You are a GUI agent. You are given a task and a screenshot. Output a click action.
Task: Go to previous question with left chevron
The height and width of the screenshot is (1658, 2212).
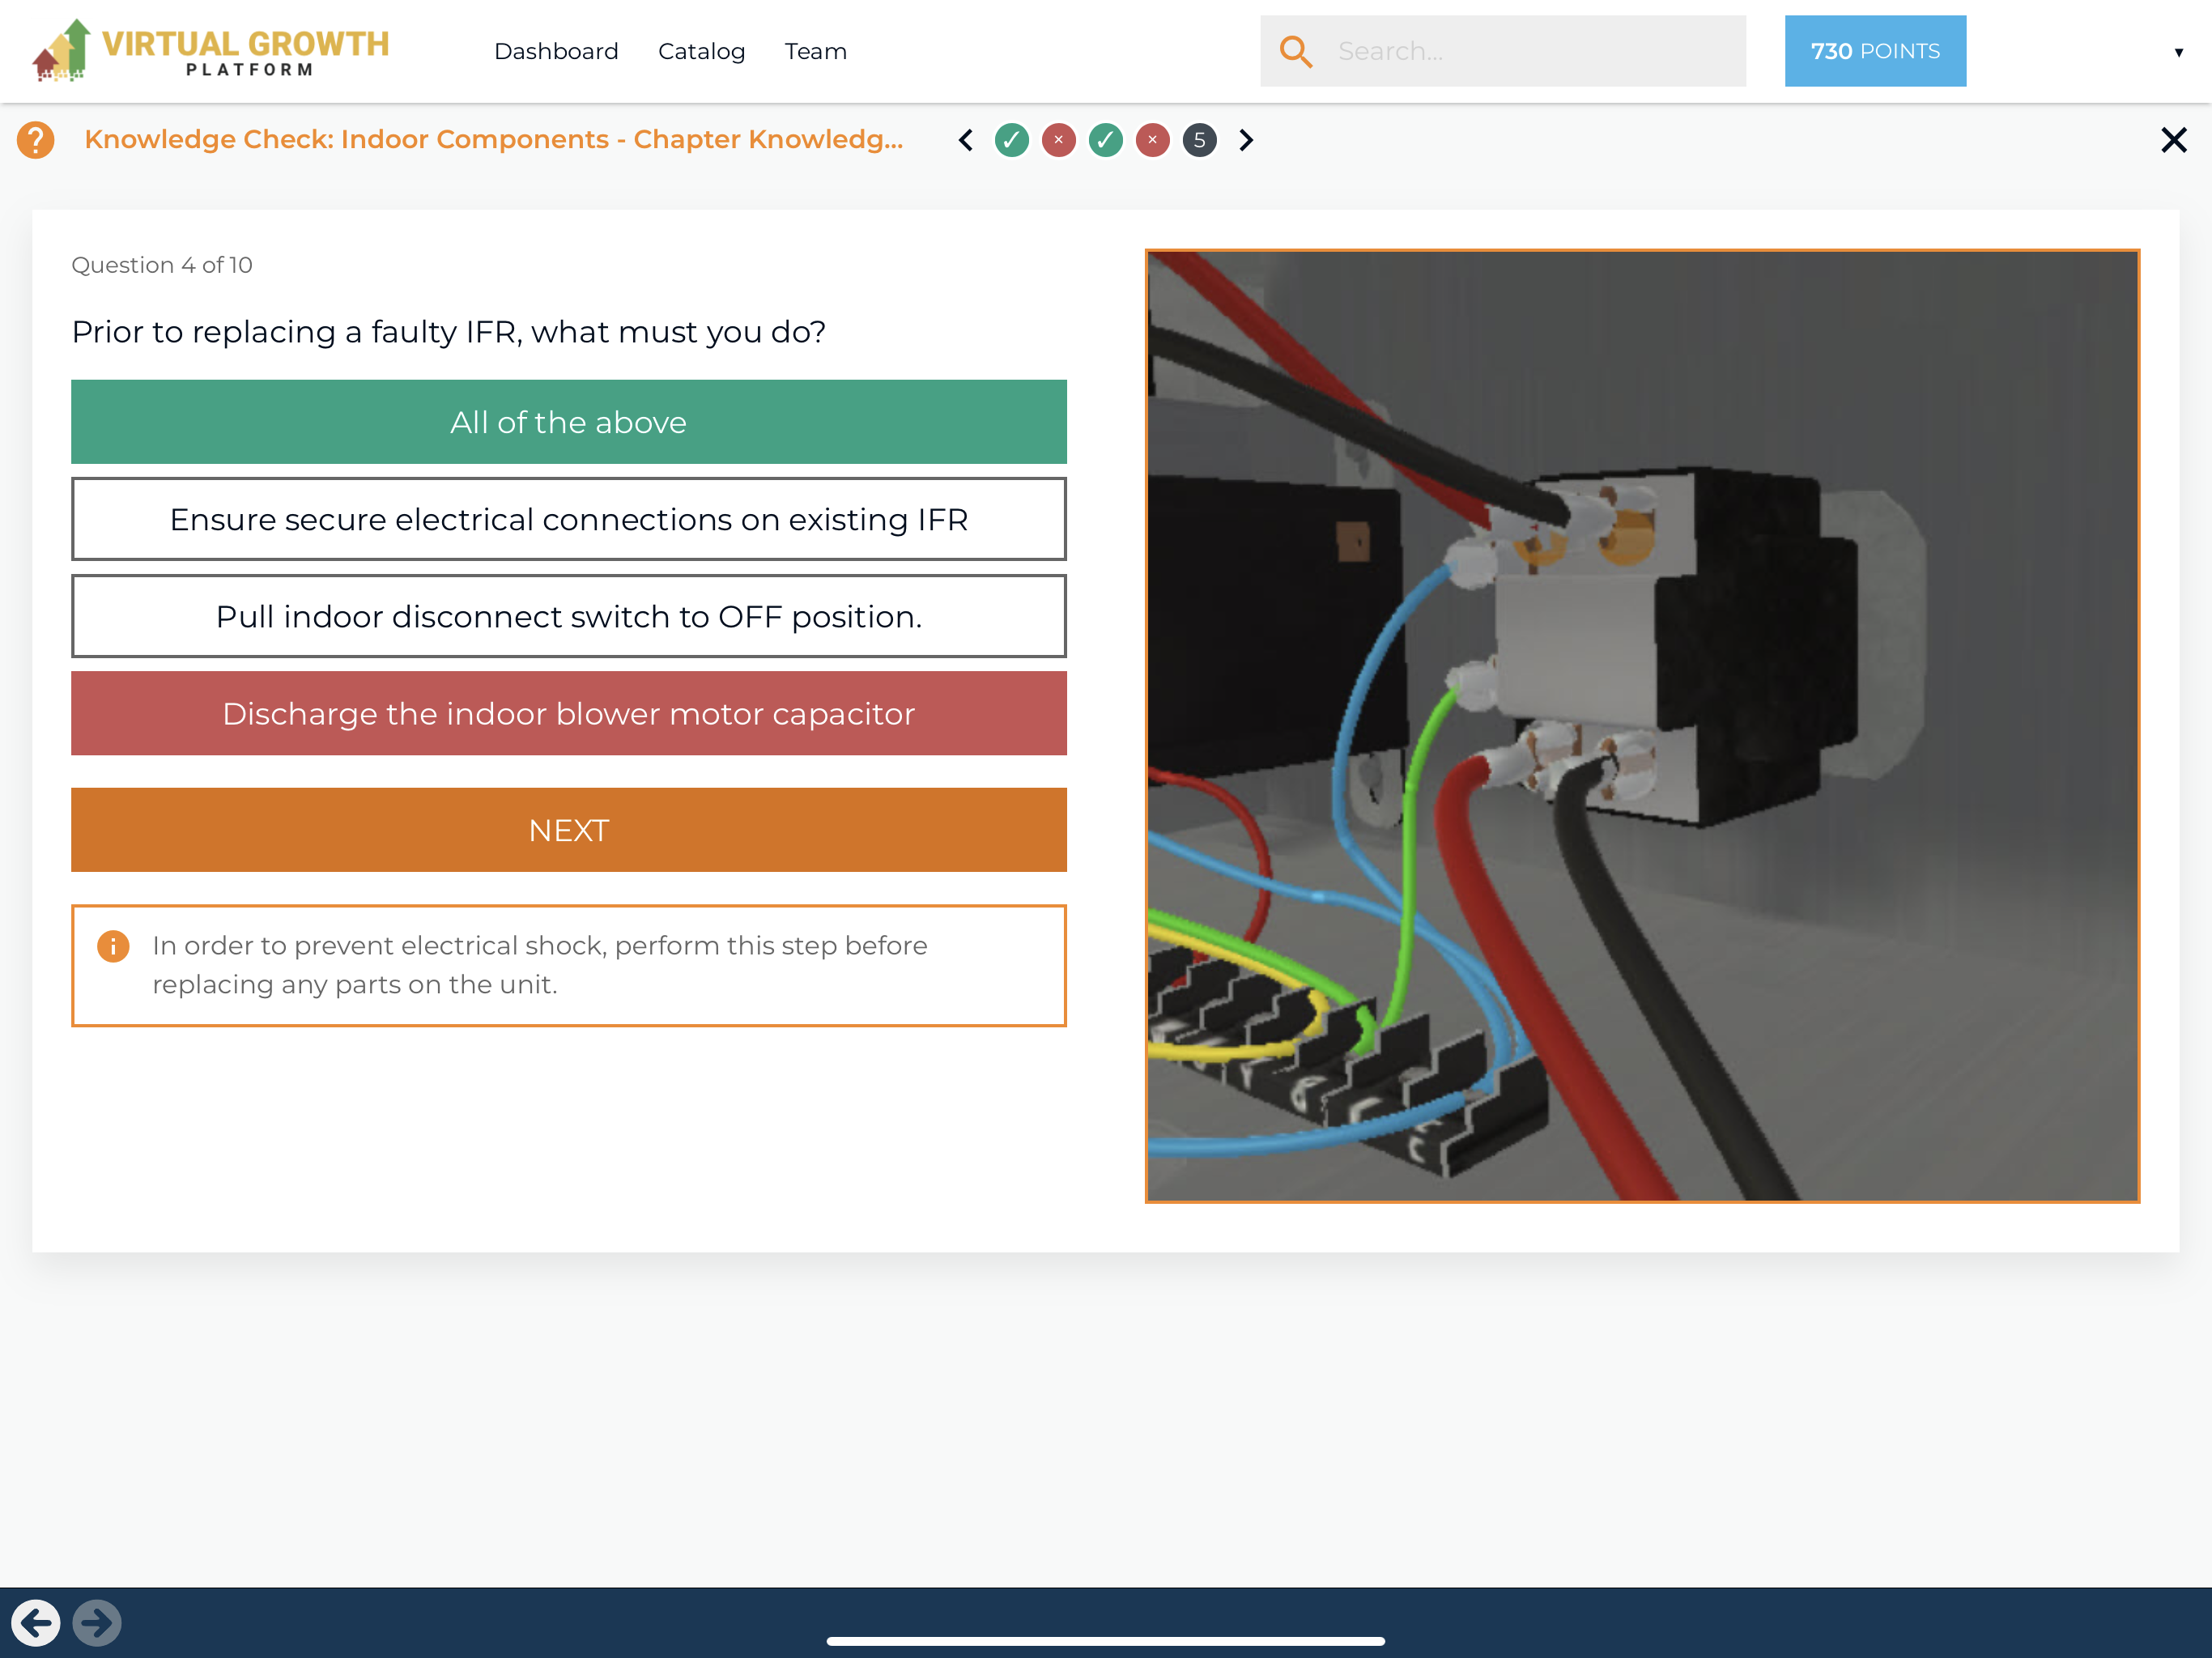[x=966, y=140]
